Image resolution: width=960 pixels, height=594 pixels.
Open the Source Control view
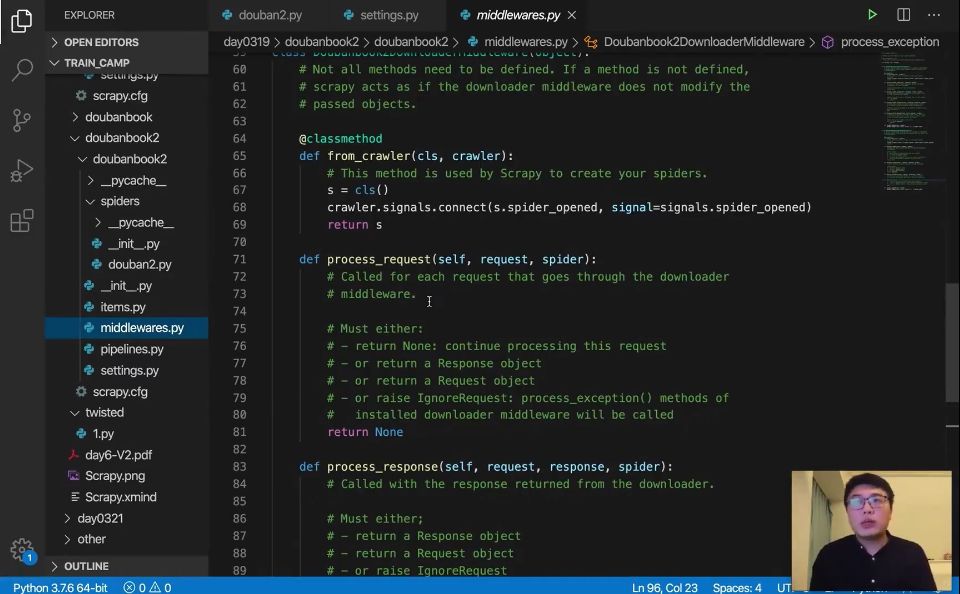point(22,120)
